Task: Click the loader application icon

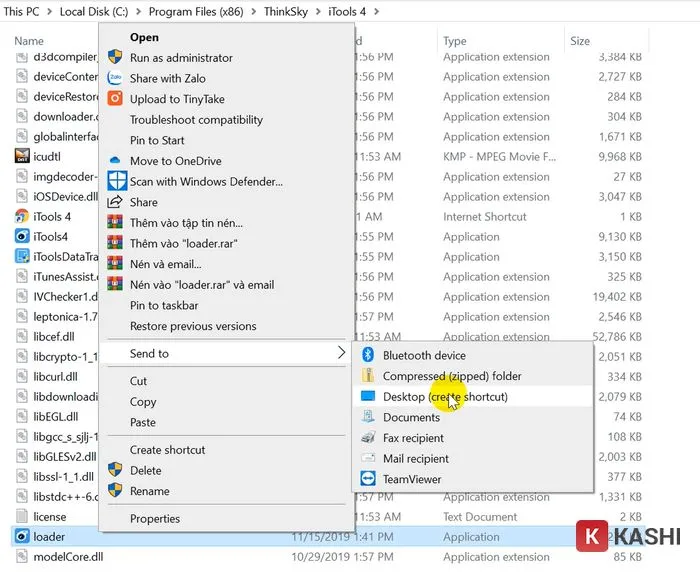Action: point(22,536)
